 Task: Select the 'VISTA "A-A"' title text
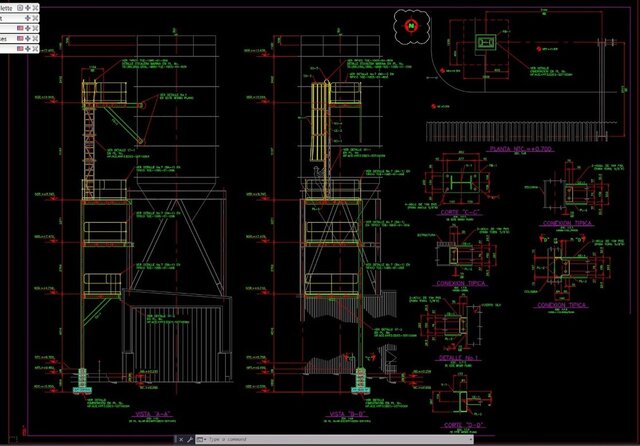pos(151,414)
